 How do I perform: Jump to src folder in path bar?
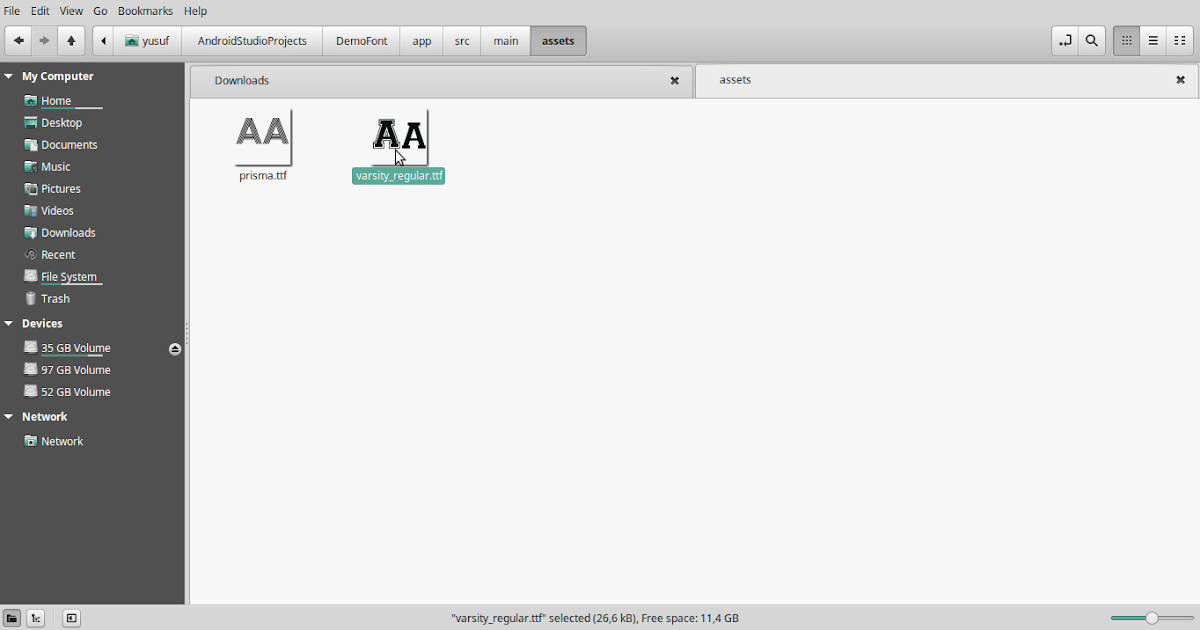click(x=462, y=41)
